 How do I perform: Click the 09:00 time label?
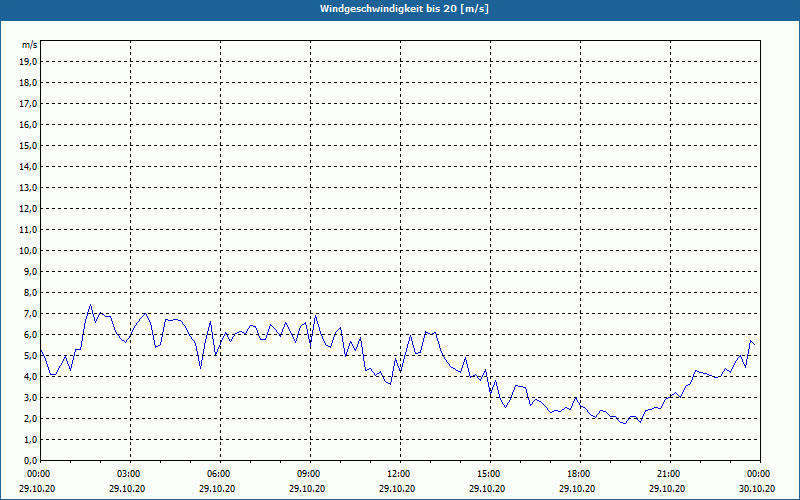[310, 474]
